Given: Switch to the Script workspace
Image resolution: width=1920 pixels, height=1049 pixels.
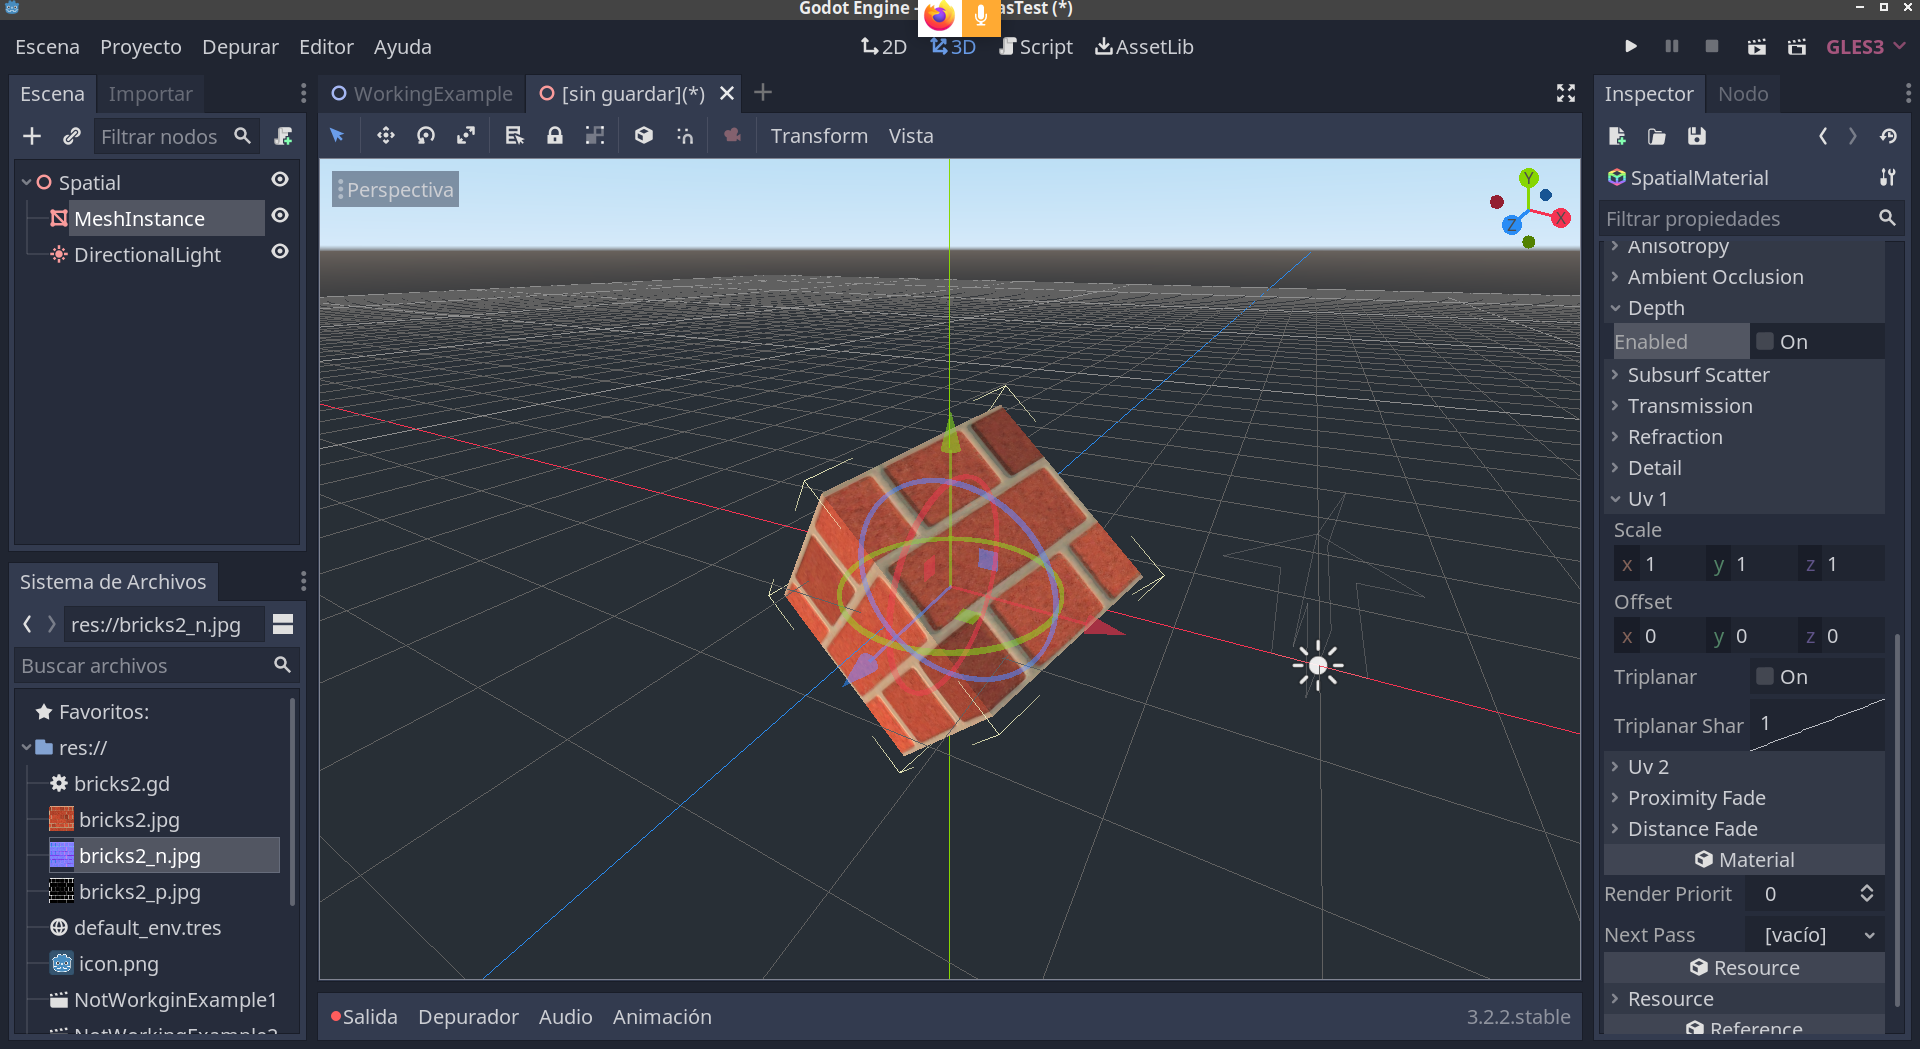Looking at the screenshot, I should click(1036, 47).
